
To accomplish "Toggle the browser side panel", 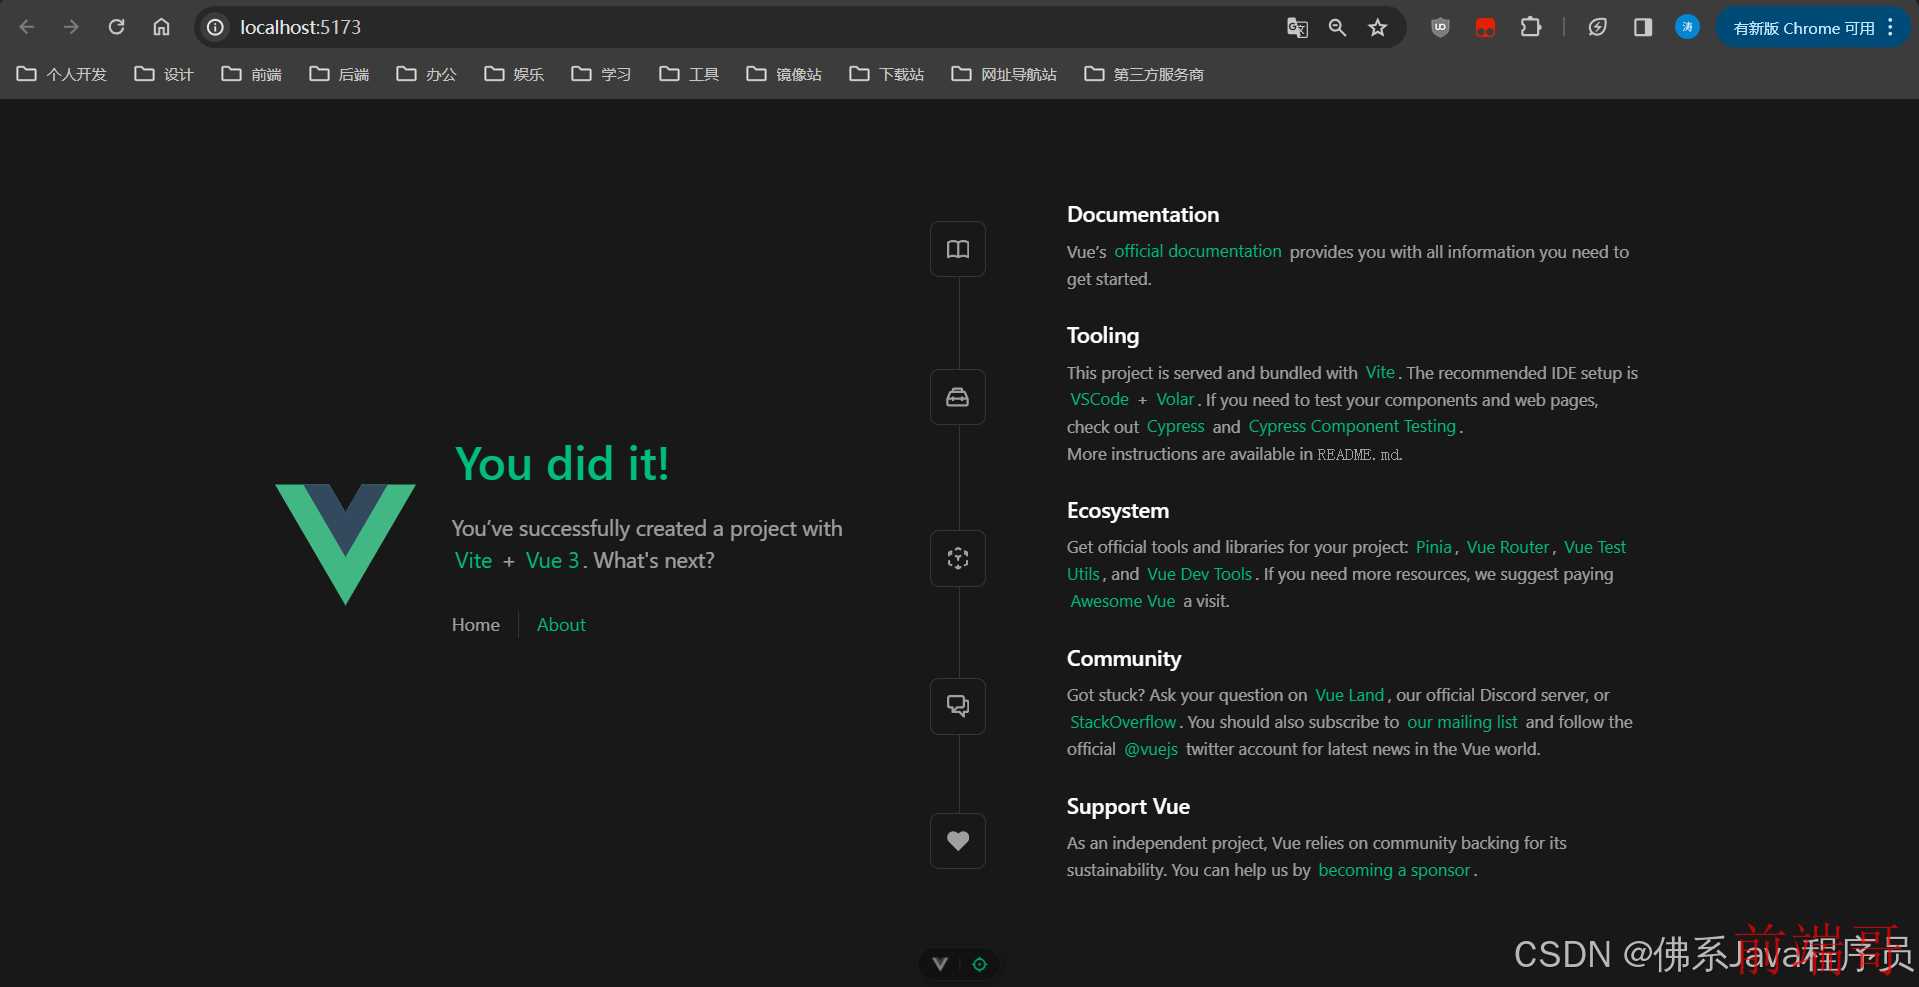I will click(x=1642, y=27).
